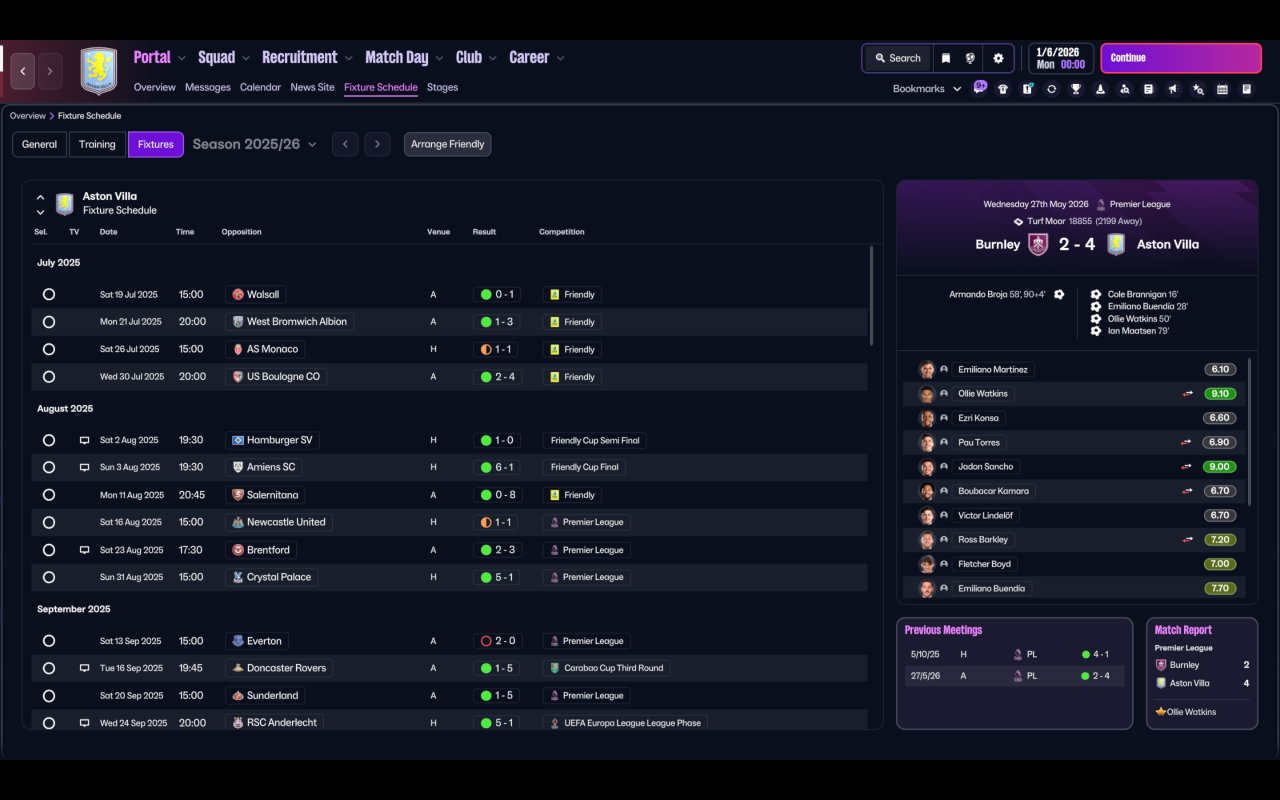Click the document report bookmark icon
Screen dimensions: 1280x800
coord(1149,89)
